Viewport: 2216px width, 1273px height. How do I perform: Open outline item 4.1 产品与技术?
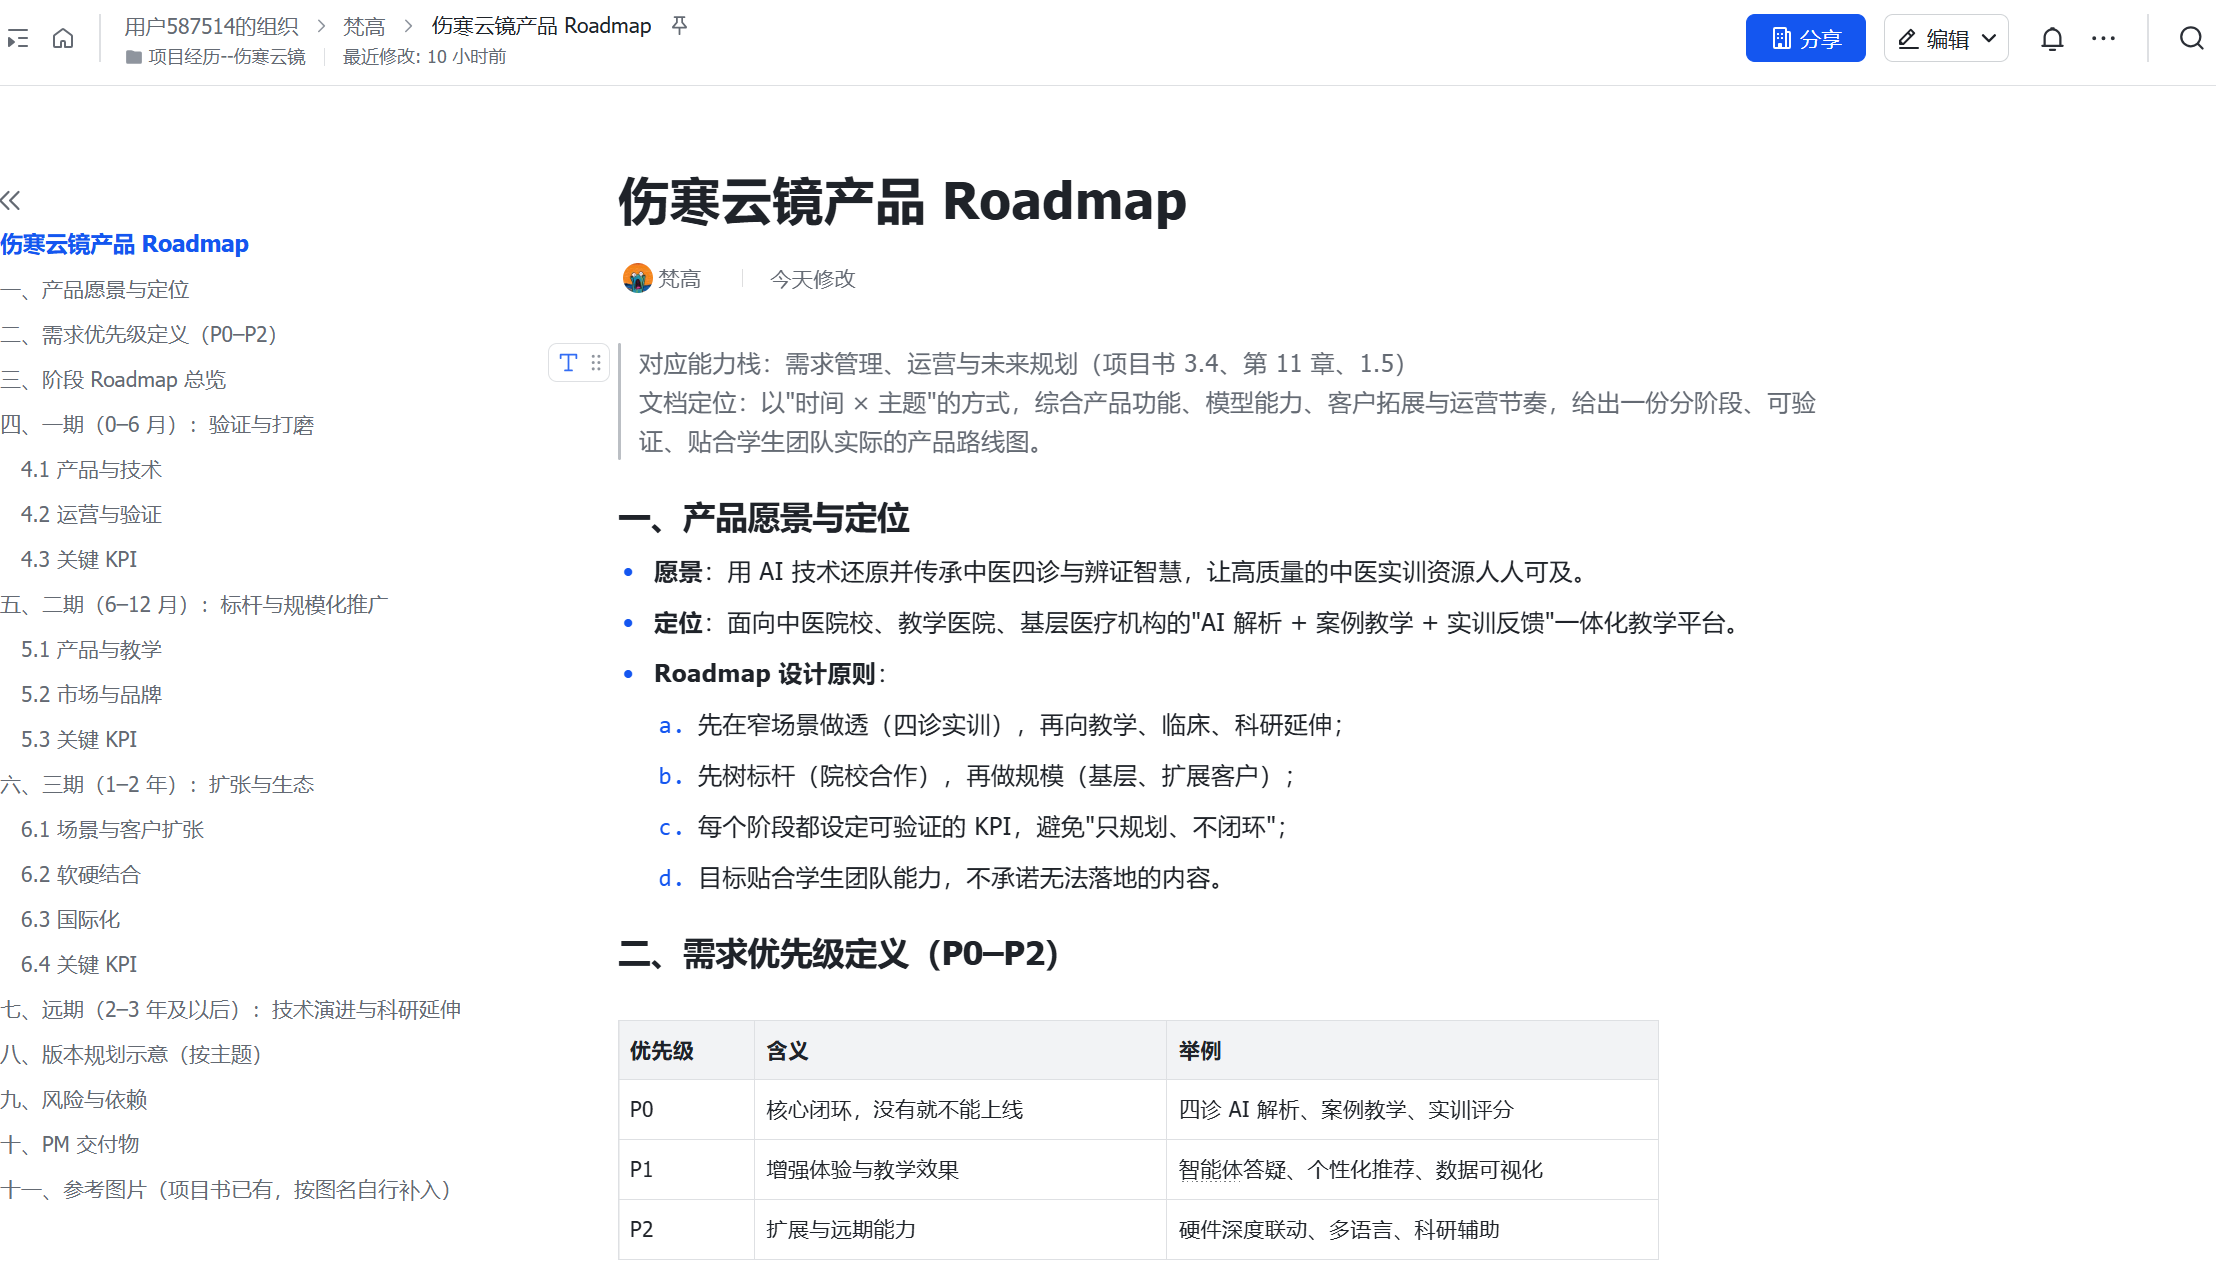click(x=91, y=470)
